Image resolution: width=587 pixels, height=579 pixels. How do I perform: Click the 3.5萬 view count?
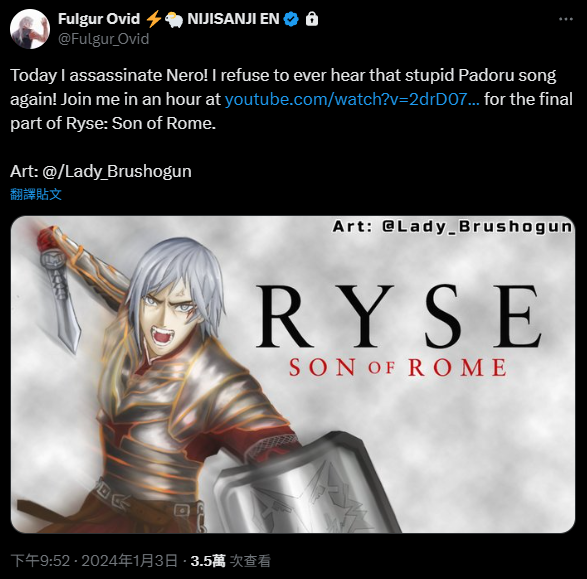208,560
